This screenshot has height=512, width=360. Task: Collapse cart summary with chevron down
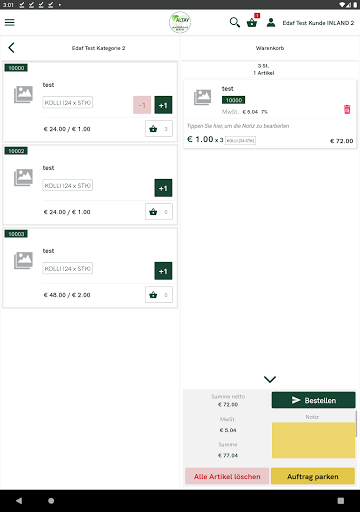click(270, 379)
